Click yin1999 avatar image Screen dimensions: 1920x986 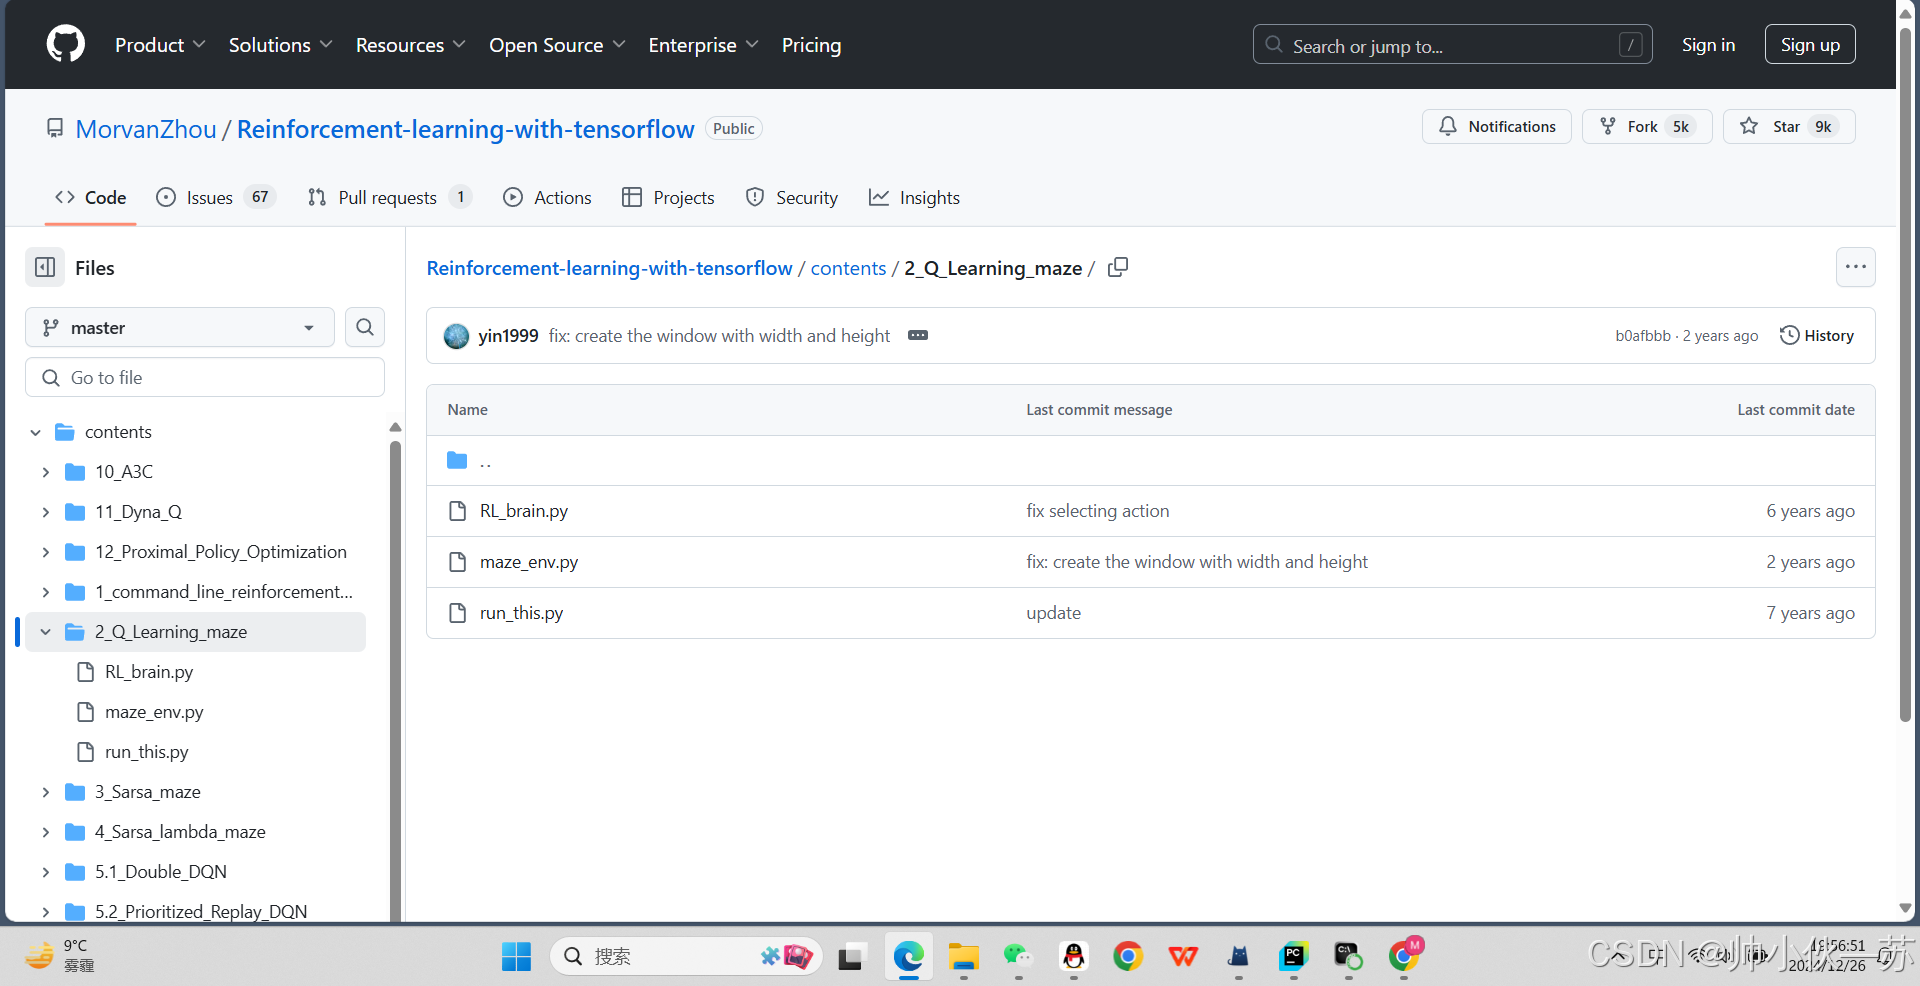click(x=457, y=336)
